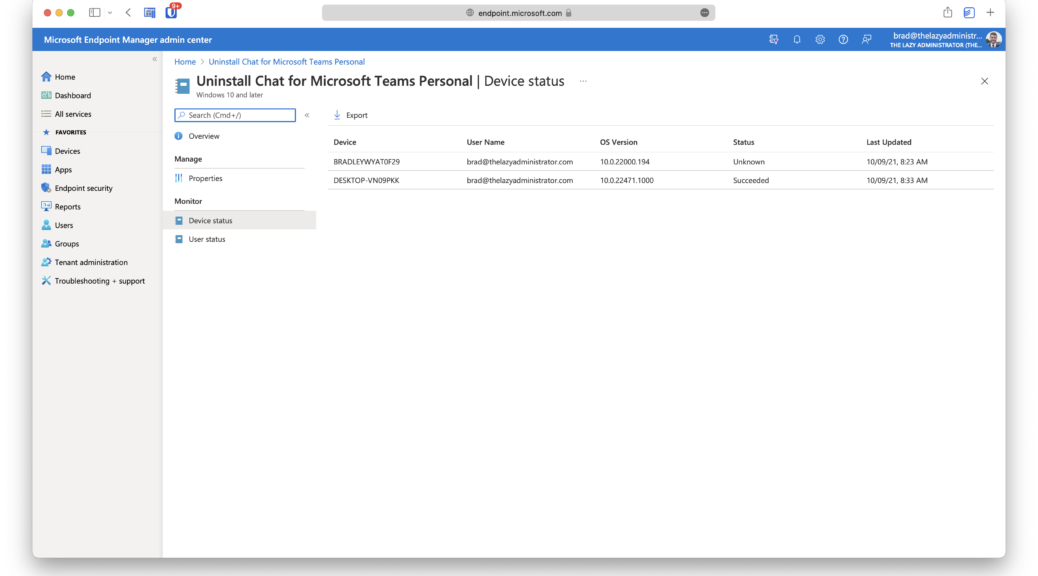This screenshot has height=576, width=1038.
Task: Open the directory and subscription icon in the header
Action: 774,40
